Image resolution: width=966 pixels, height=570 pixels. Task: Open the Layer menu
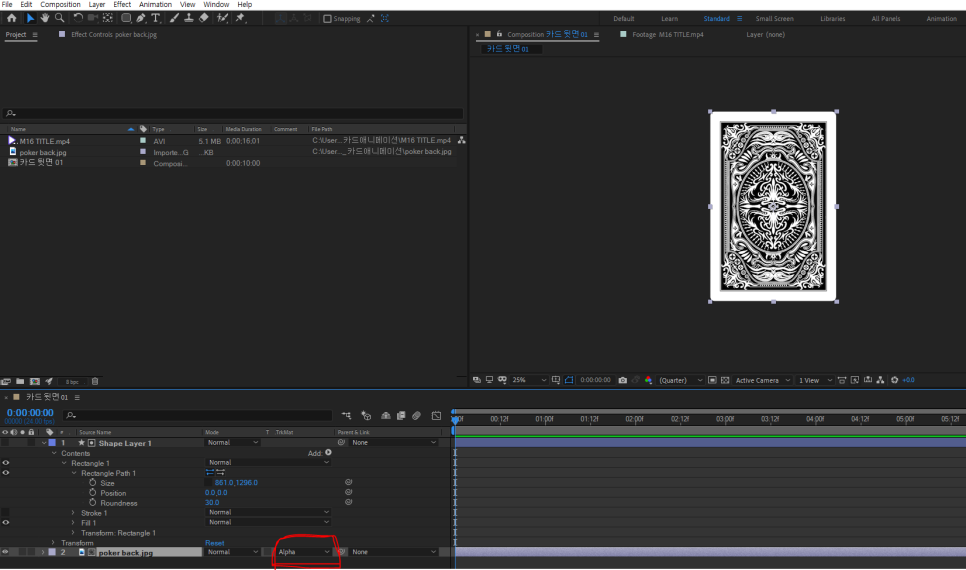97,4
